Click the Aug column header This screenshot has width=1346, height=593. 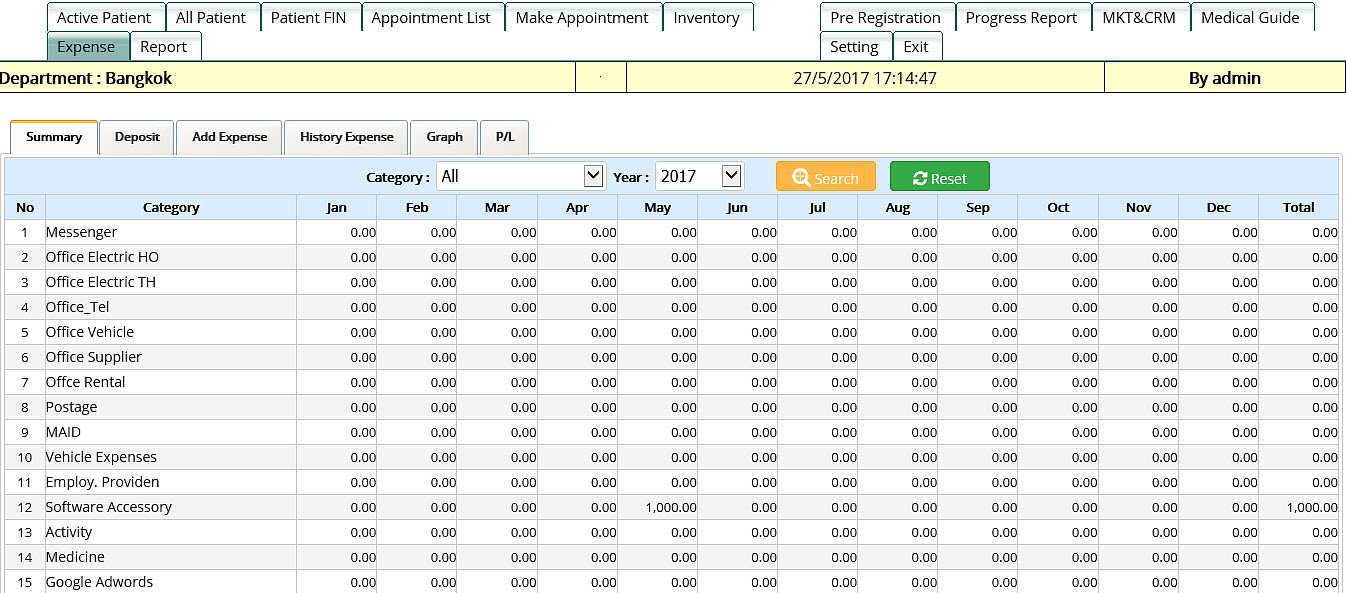pos(898,207)
